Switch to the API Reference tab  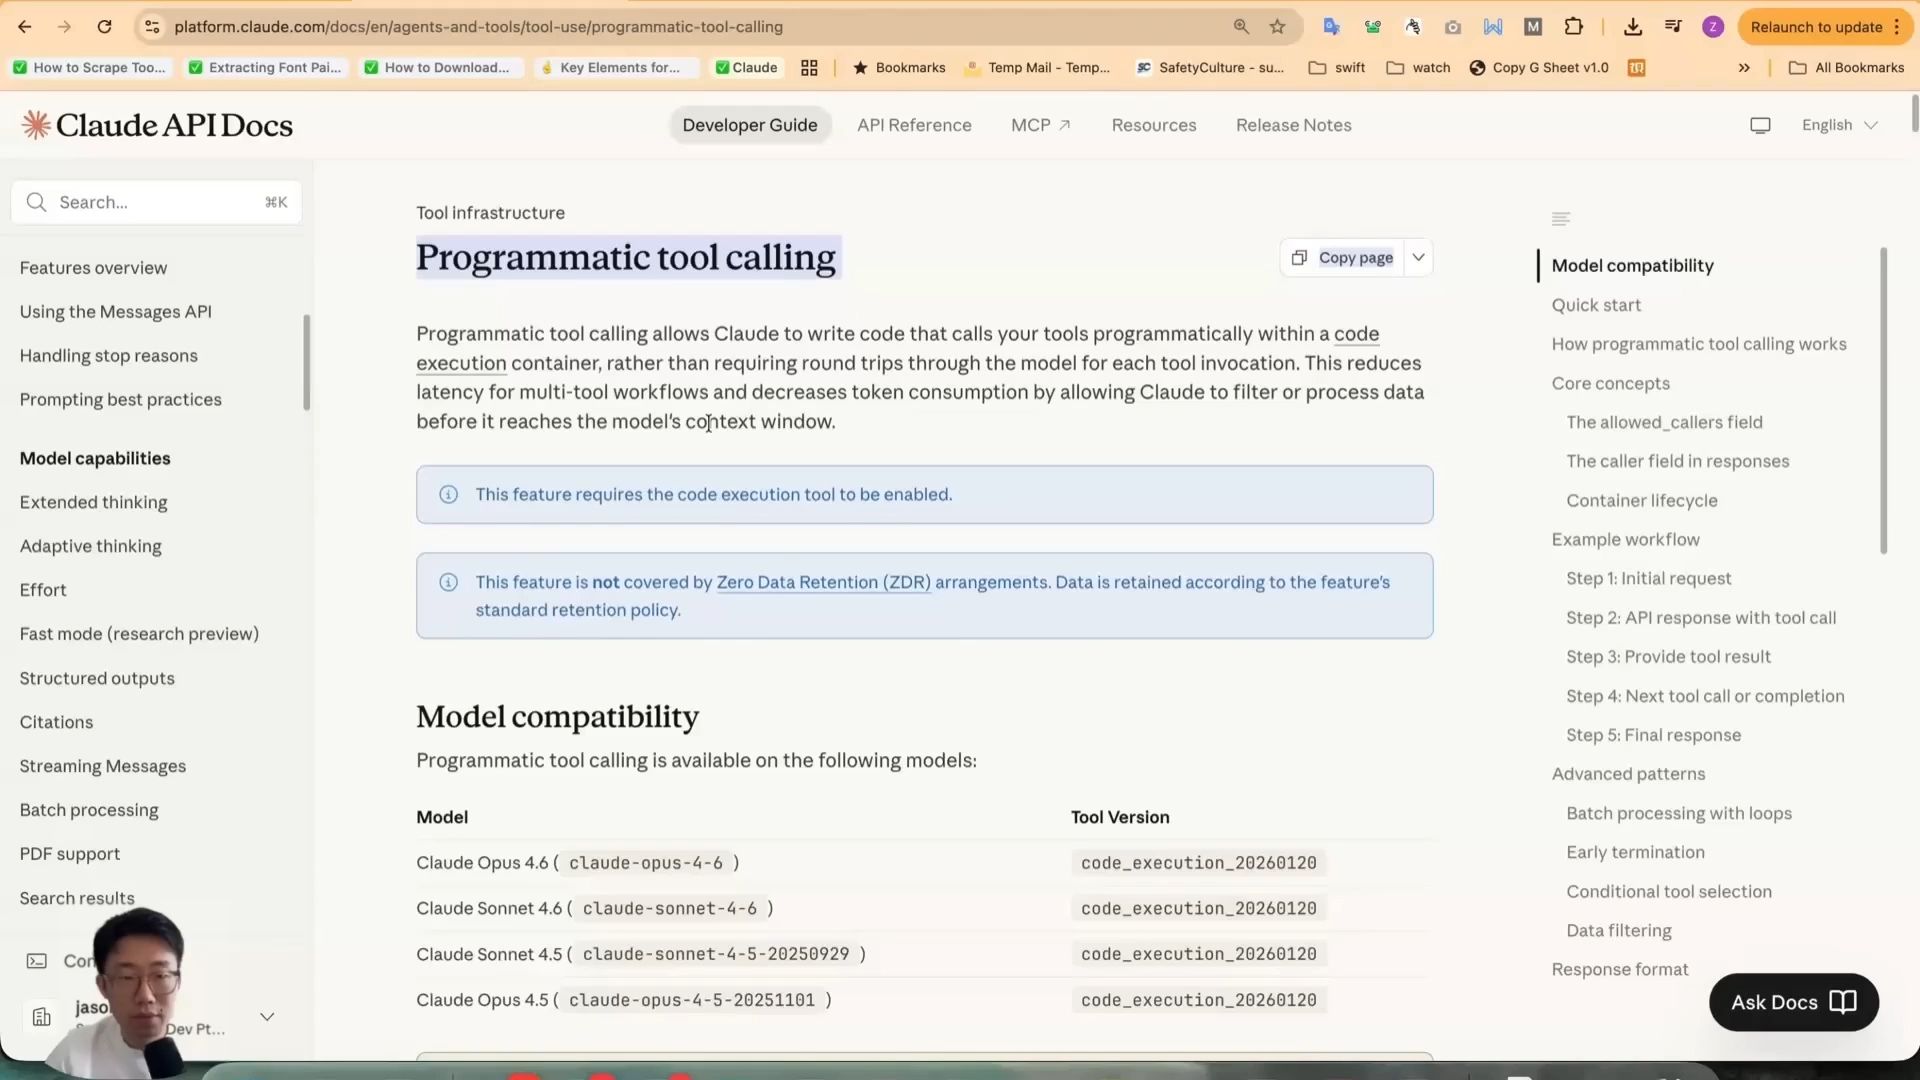point(914,125)
